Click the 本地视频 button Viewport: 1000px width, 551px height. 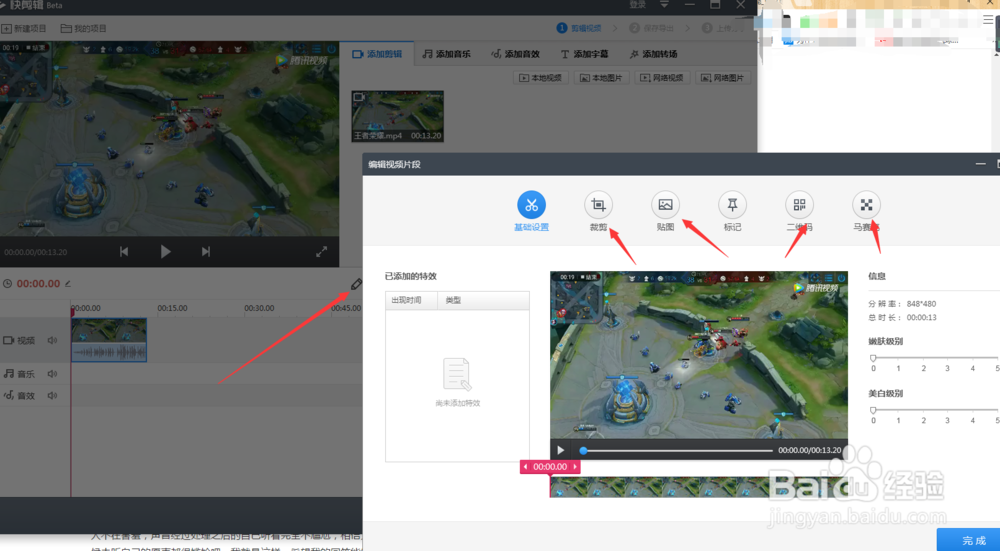tap(540, 78)
